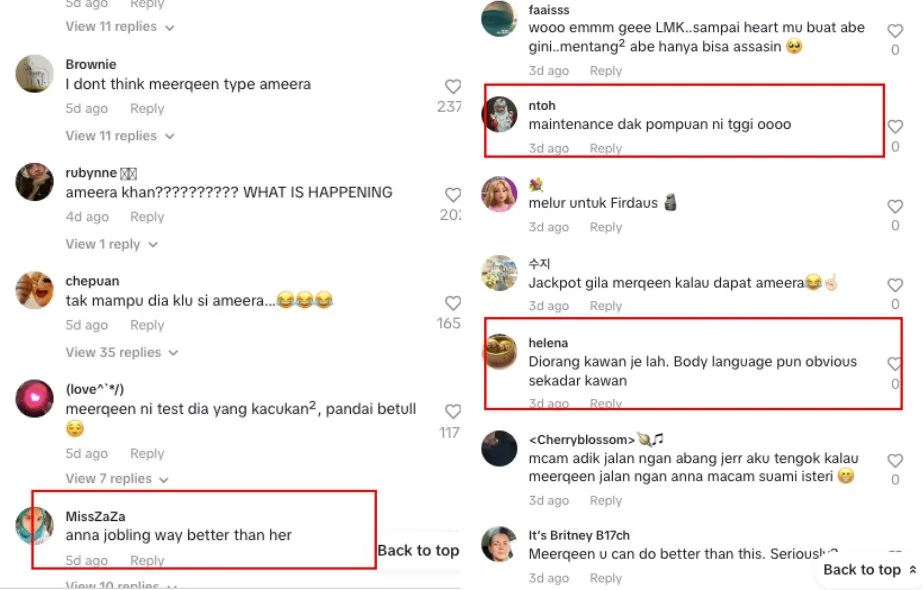Viewport: 923px width, 590px height.
Task: Reply to MissZaZa's comment
Action: pyautogui.click(x=147, y=561)
